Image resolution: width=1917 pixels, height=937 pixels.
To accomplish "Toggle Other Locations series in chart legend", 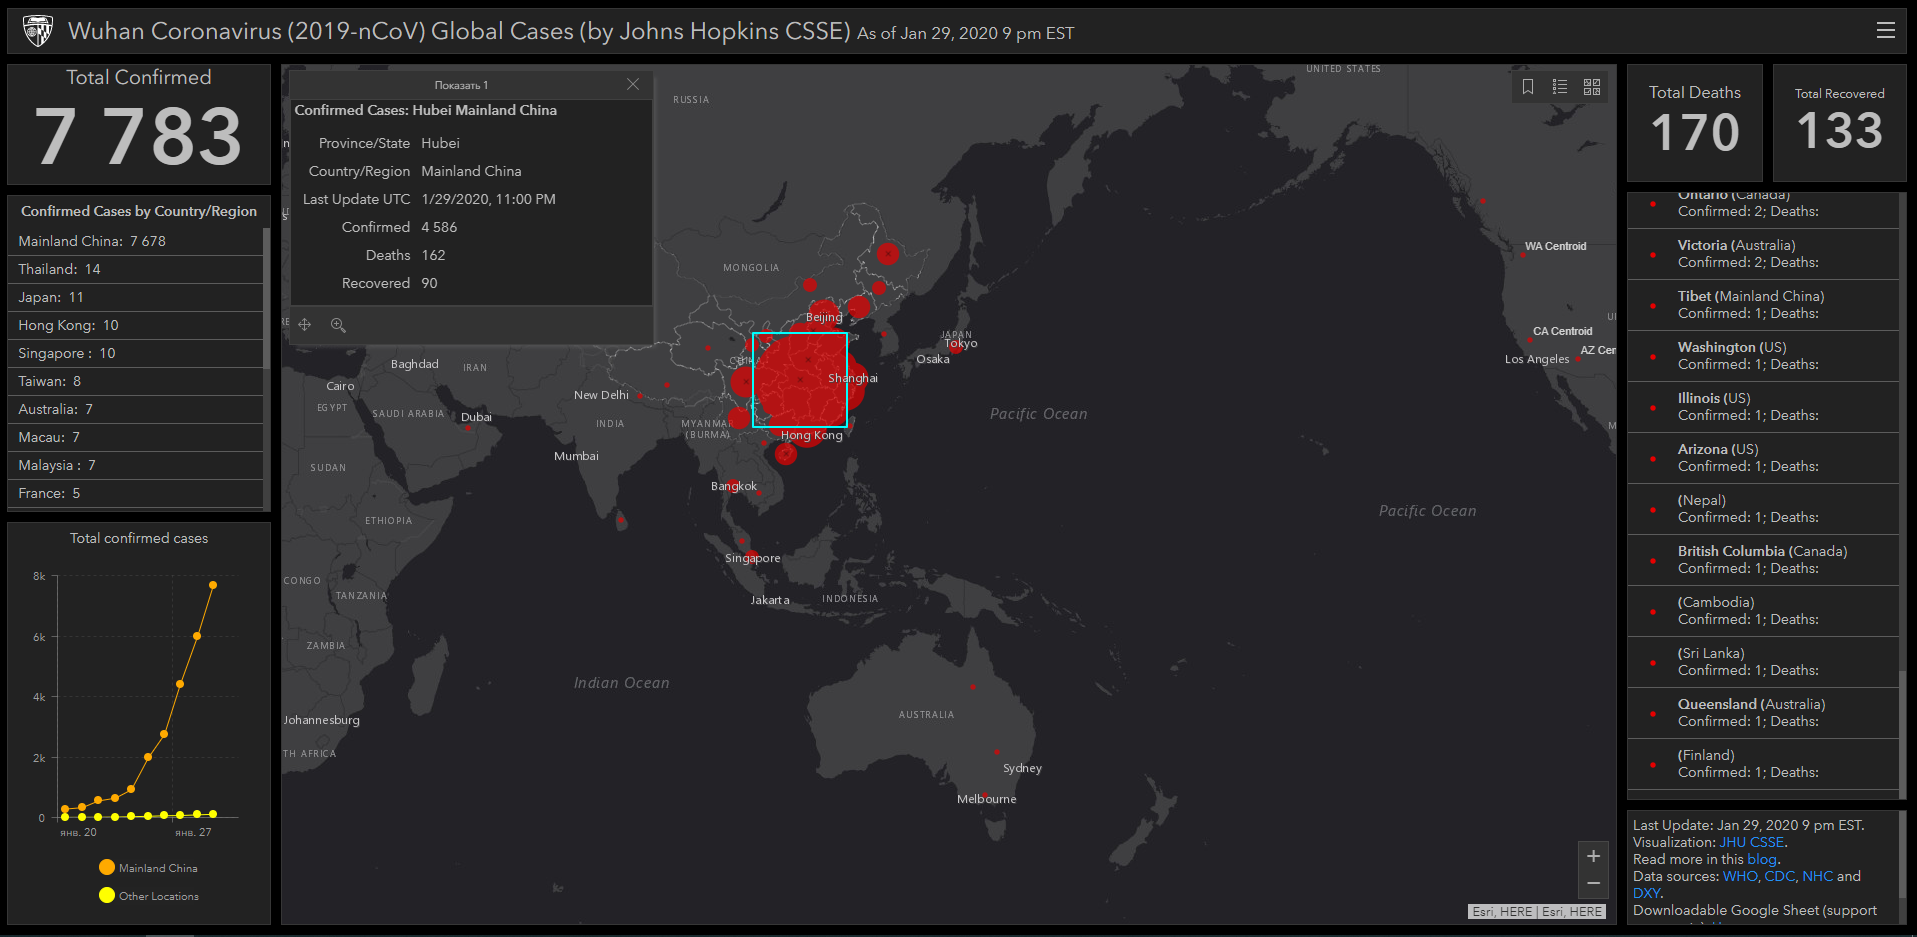I will [149, 896].
